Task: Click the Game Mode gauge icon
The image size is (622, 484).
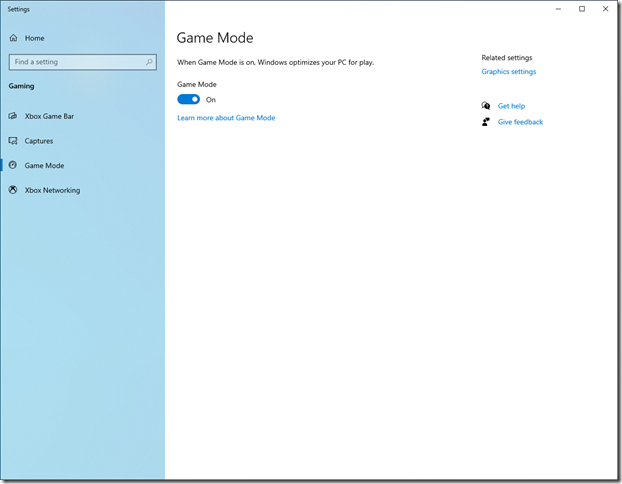Action: click(x=13, y=165)
